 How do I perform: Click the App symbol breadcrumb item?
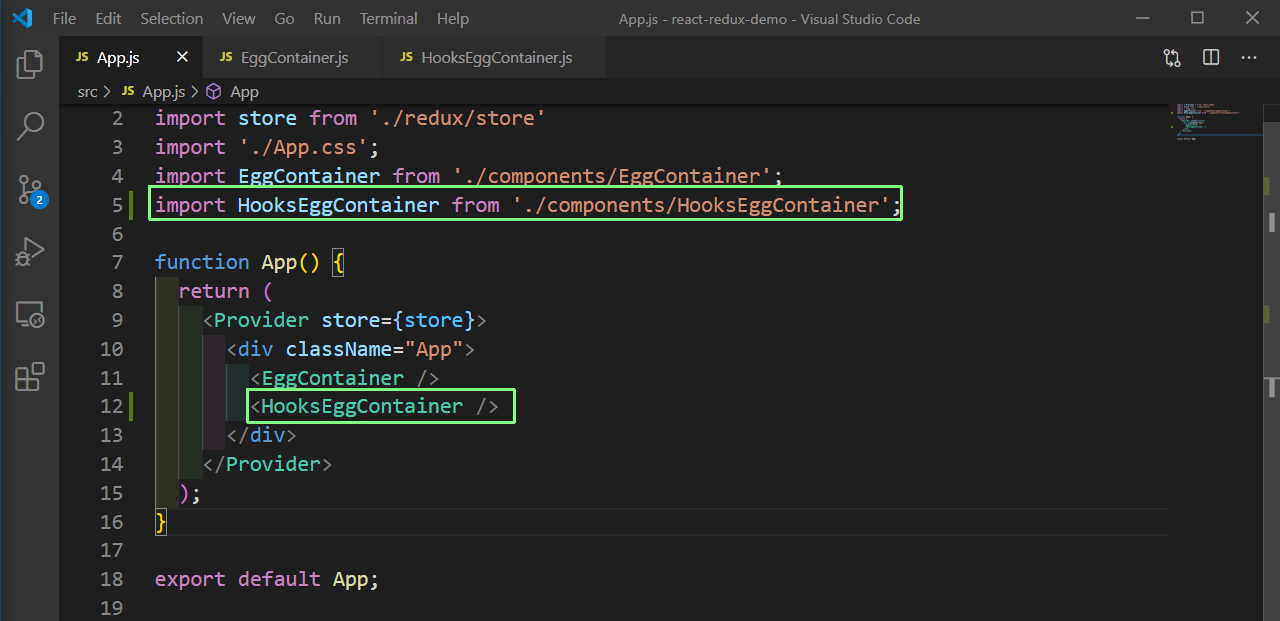(x=232, y=91)
